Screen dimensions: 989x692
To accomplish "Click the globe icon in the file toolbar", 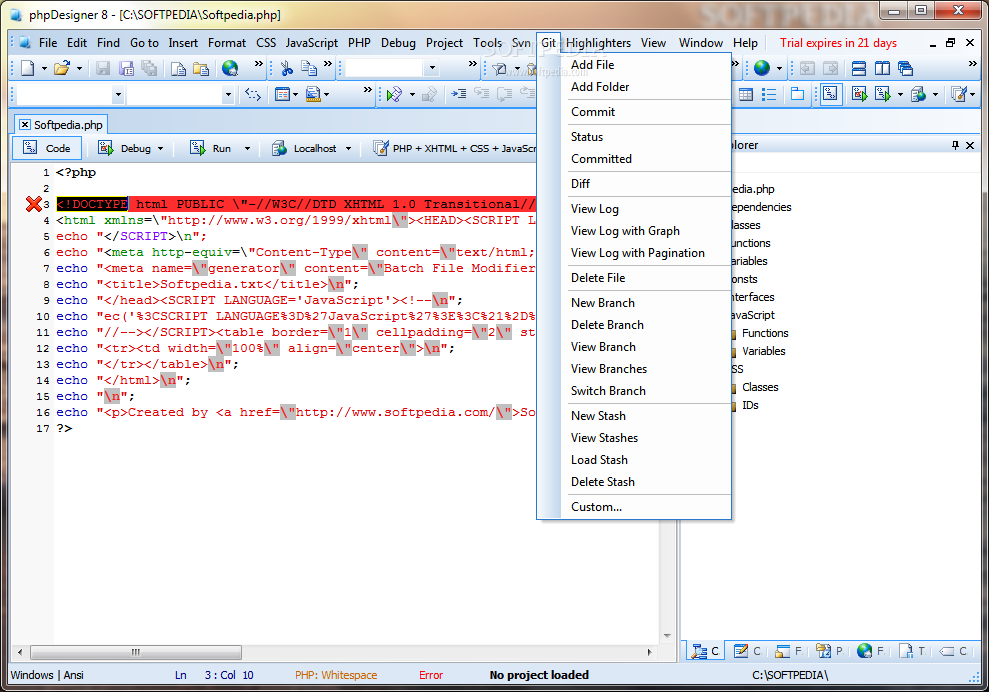I will [x=230, y=68].
